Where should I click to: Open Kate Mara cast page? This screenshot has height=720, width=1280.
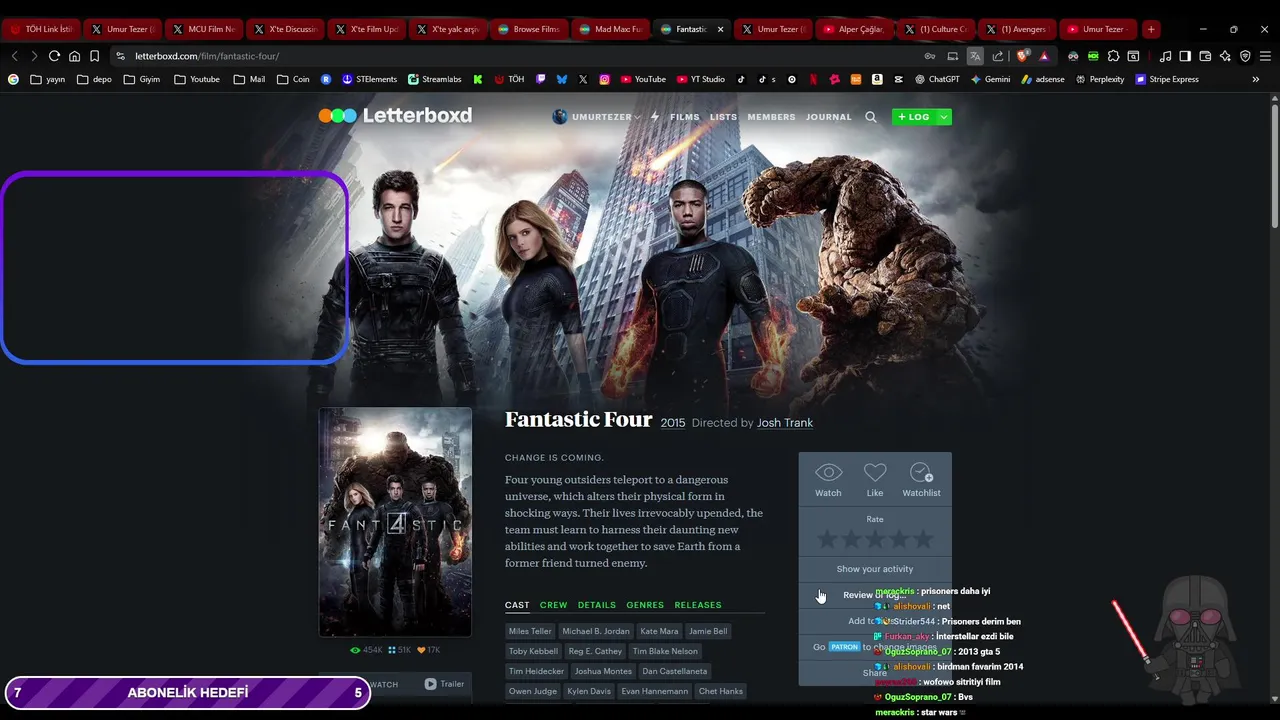pyautogui.click(x=659, y=631)
